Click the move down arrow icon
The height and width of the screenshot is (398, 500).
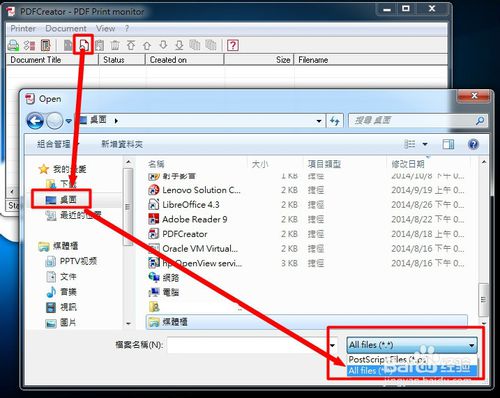click(163, 45)
